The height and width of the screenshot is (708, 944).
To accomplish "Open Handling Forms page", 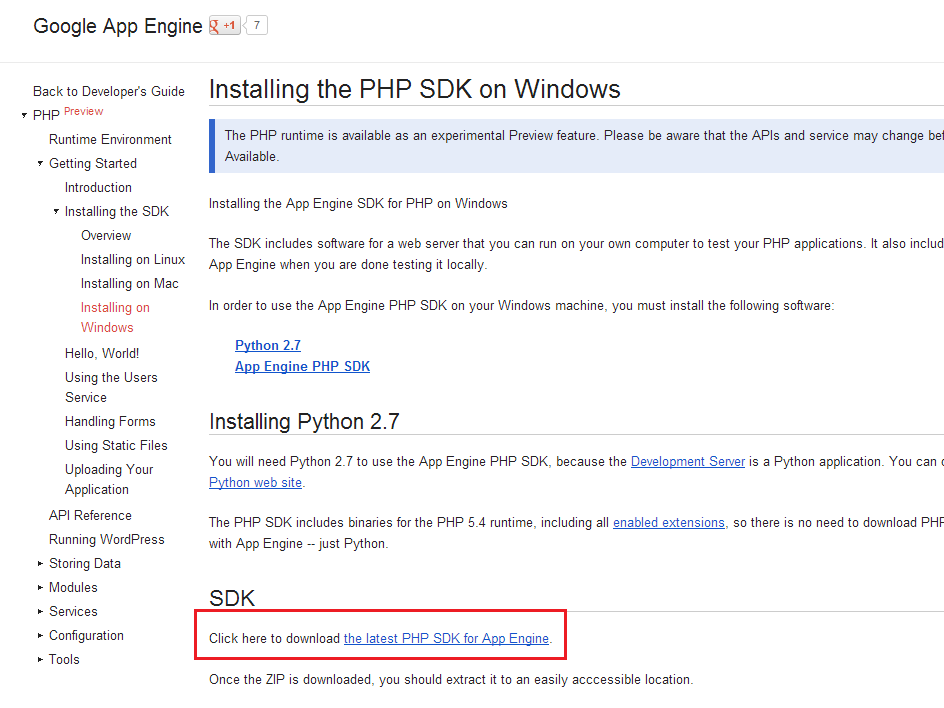I will (x=110, y=422).
